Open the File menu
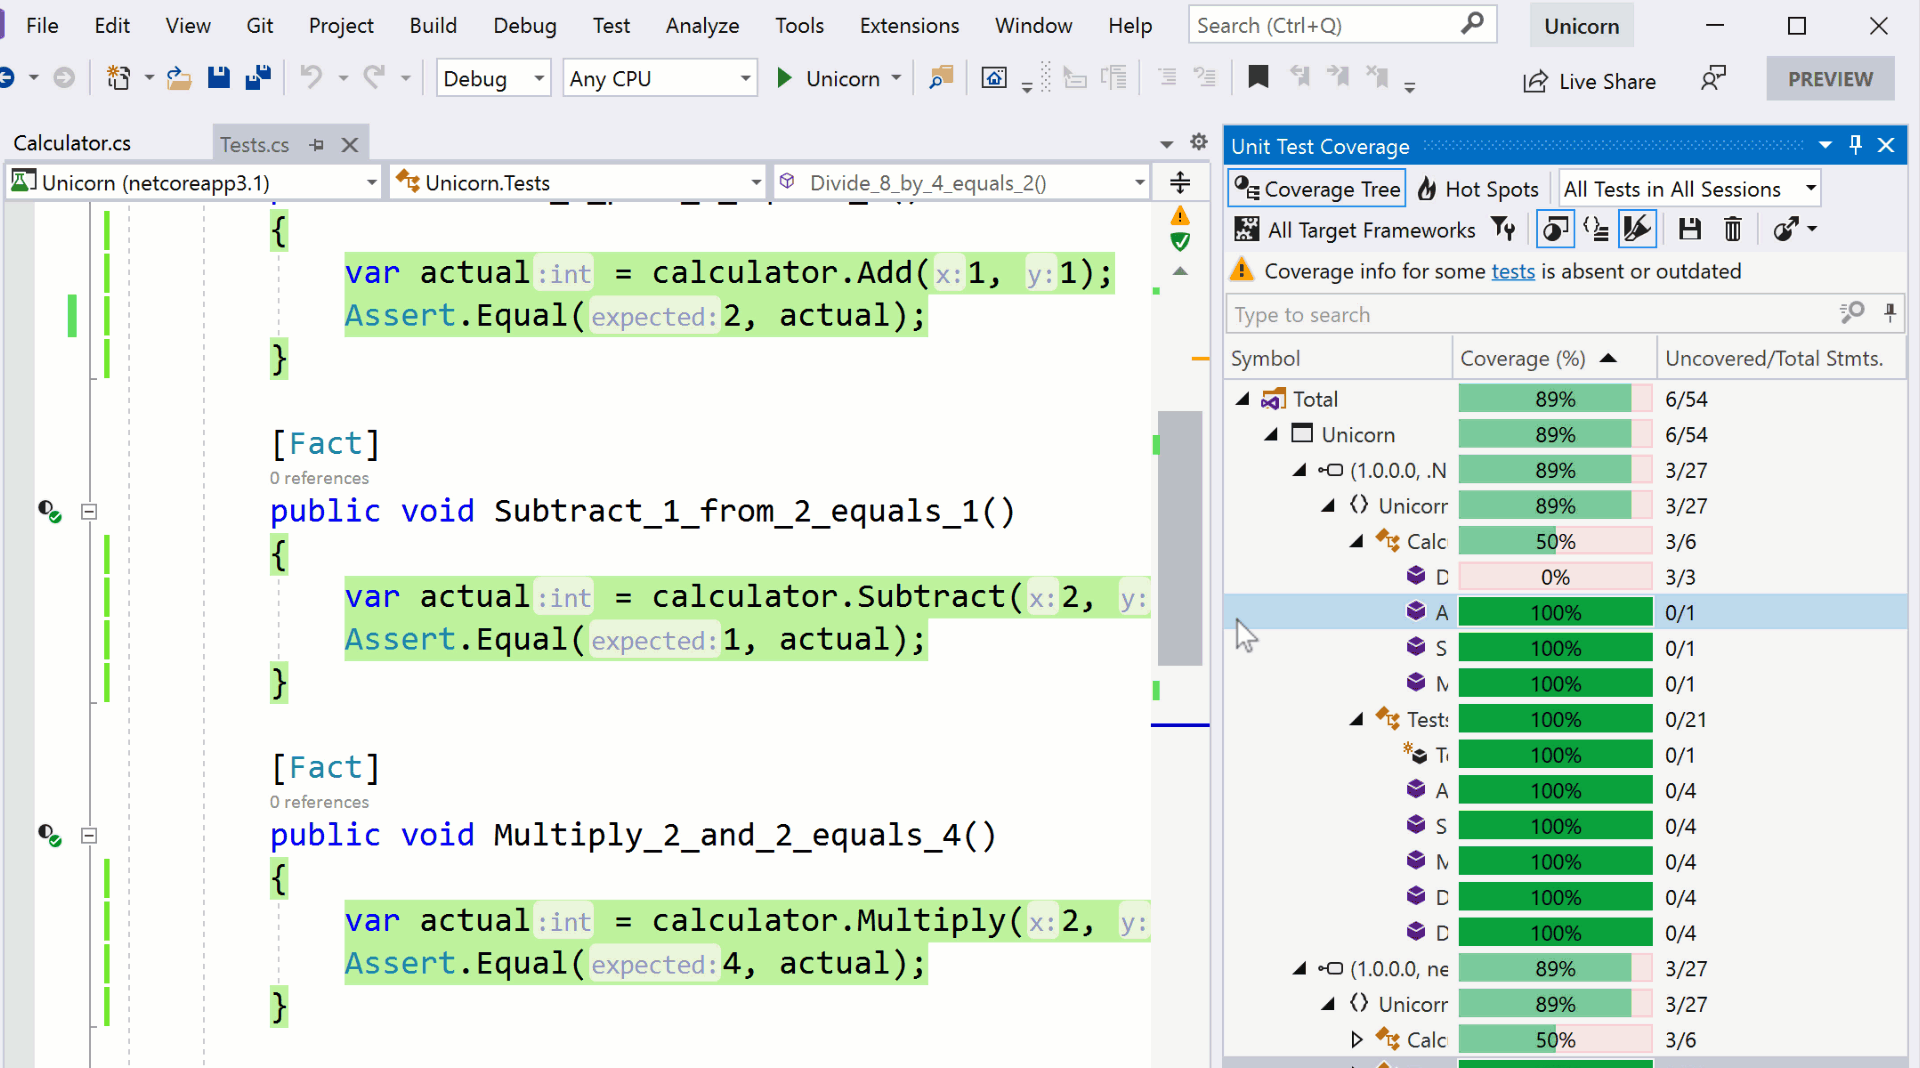1920x1068 pixels. (42, 25)
